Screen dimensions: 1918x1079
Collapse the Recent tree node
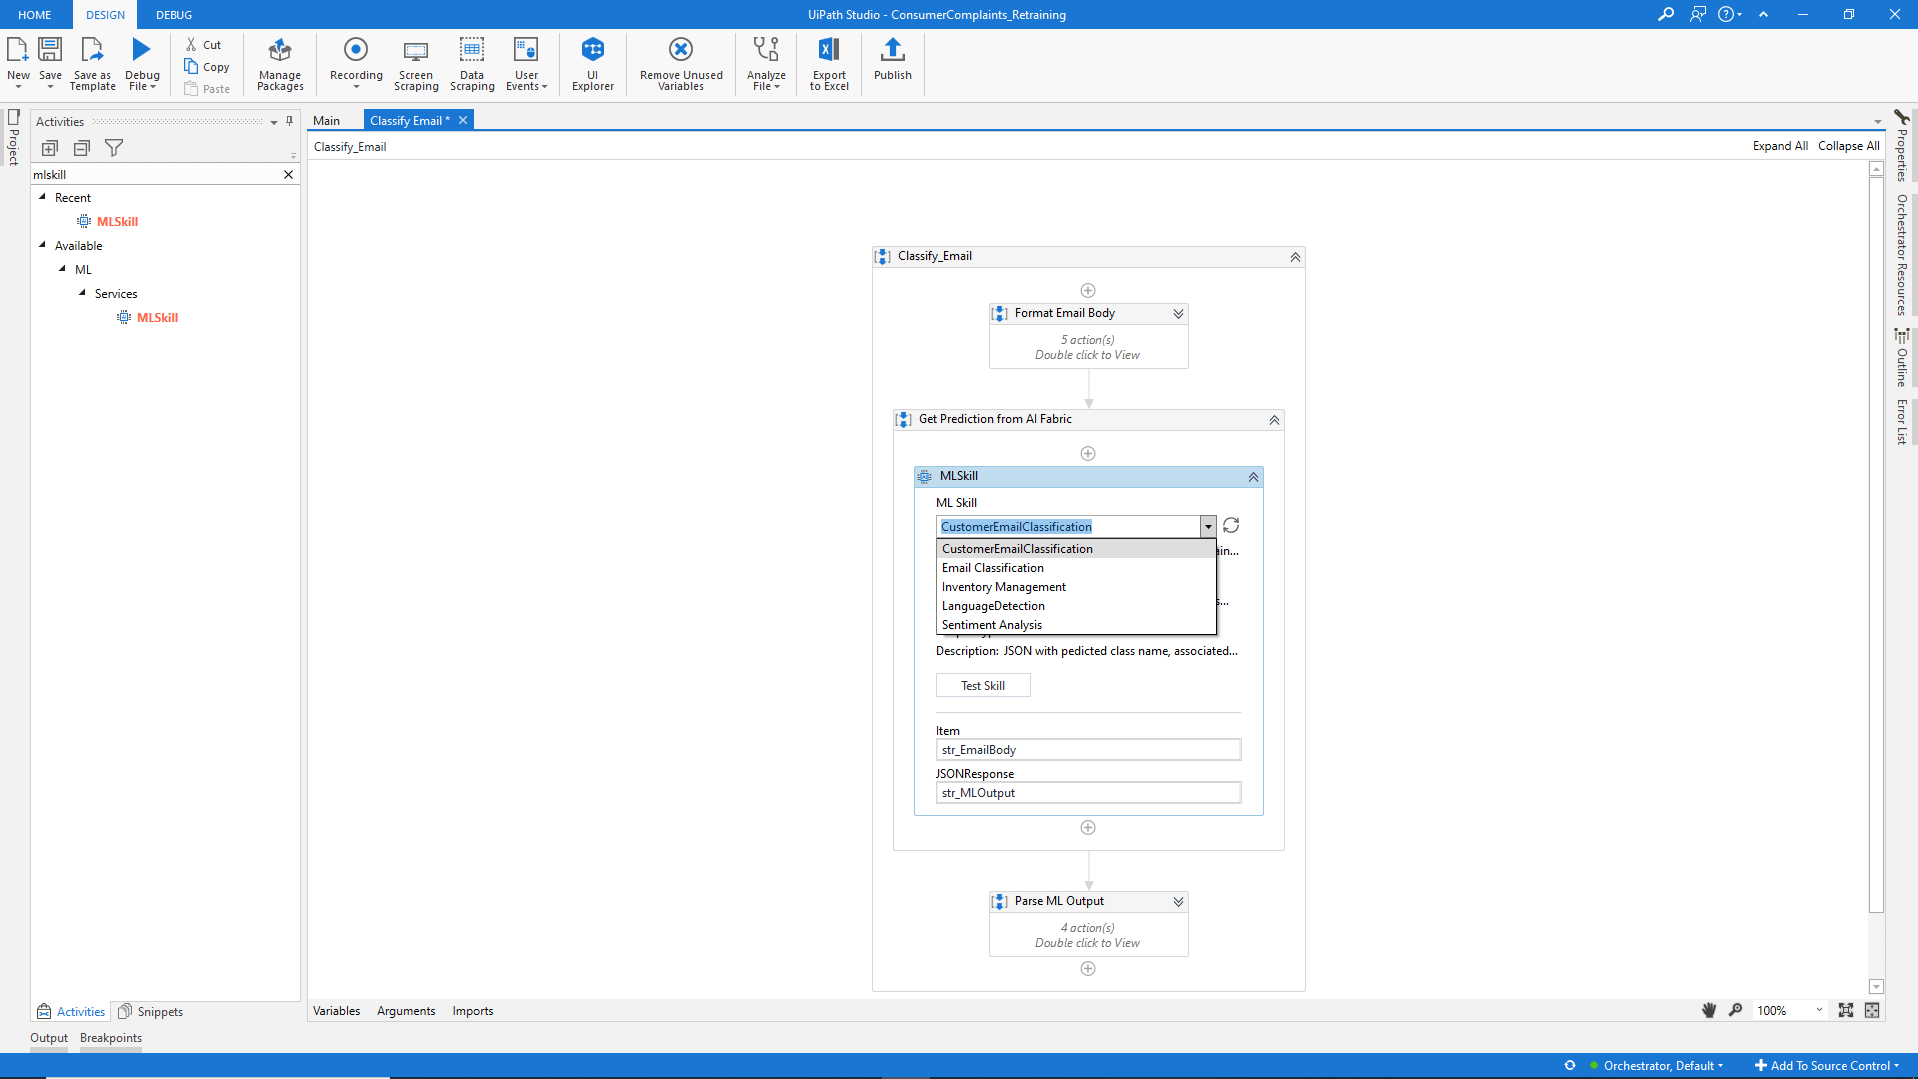(x=43, y=197)
